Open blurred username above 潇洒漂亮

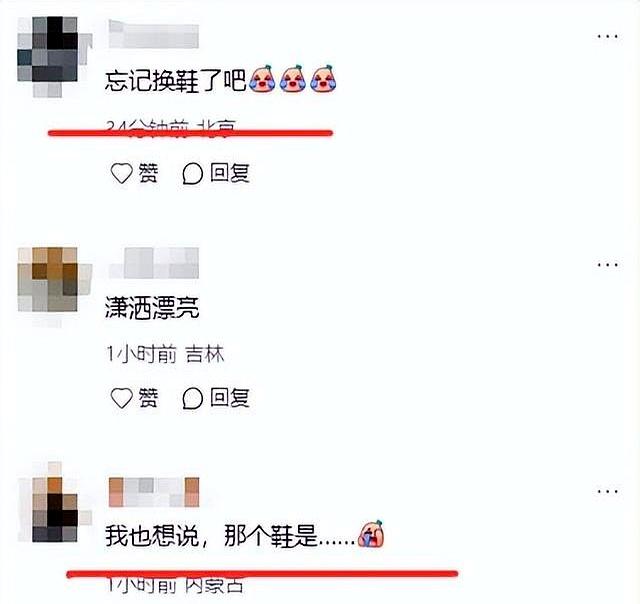pos(154,263)
